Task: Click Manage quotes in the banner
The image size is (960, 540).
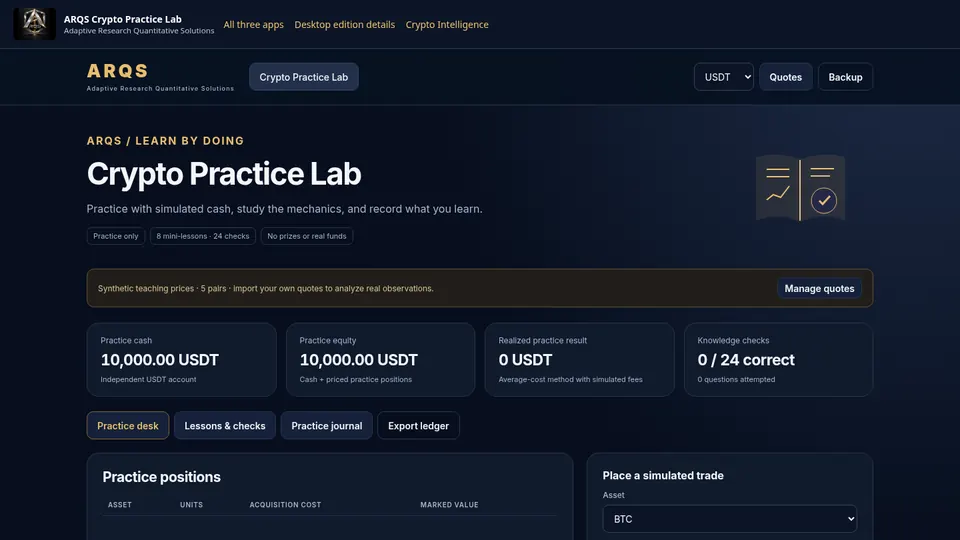Action: (x=819, y=288)
